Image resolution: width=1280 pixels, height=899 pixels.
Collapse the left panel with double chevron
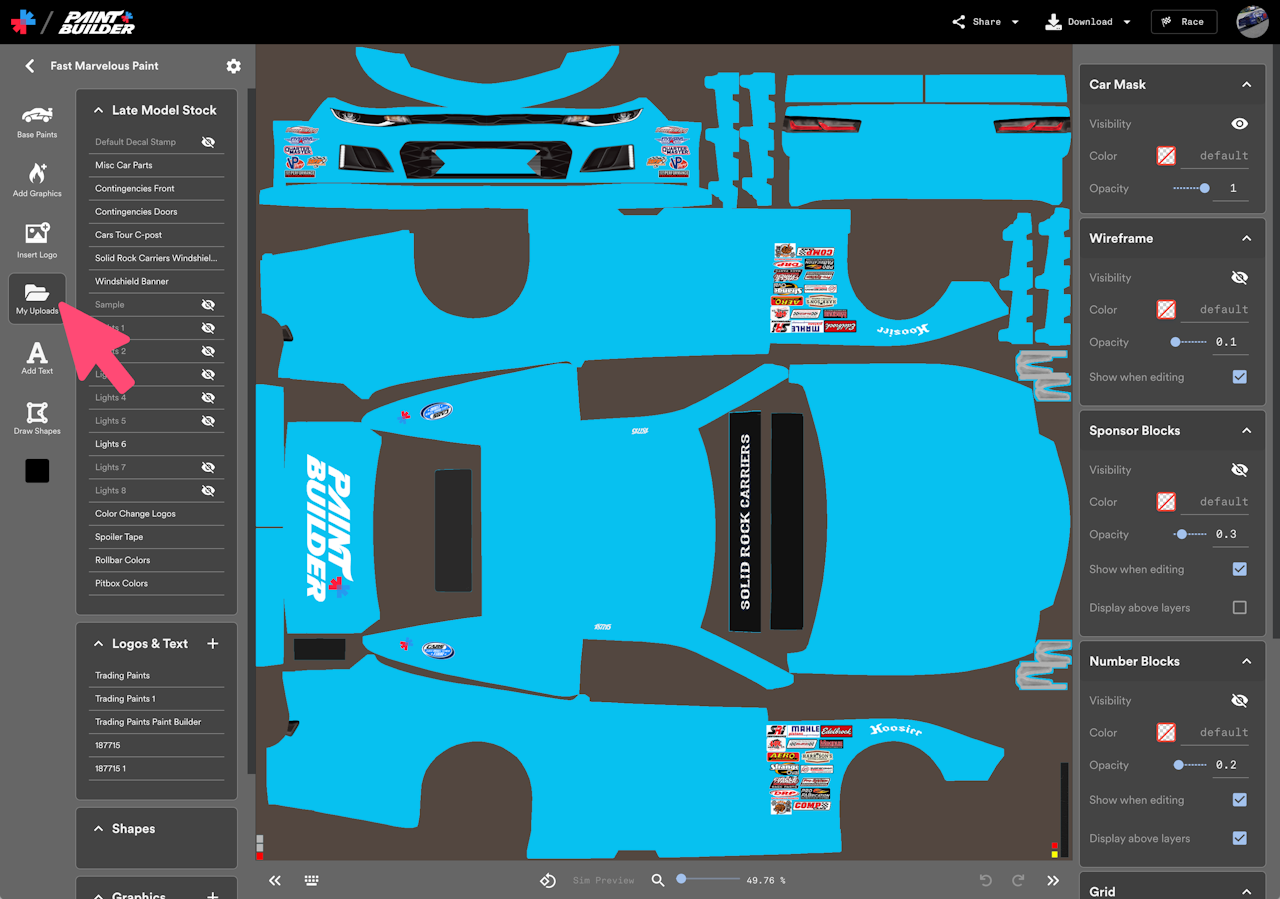pyautogui.click(x=275, y=881)
